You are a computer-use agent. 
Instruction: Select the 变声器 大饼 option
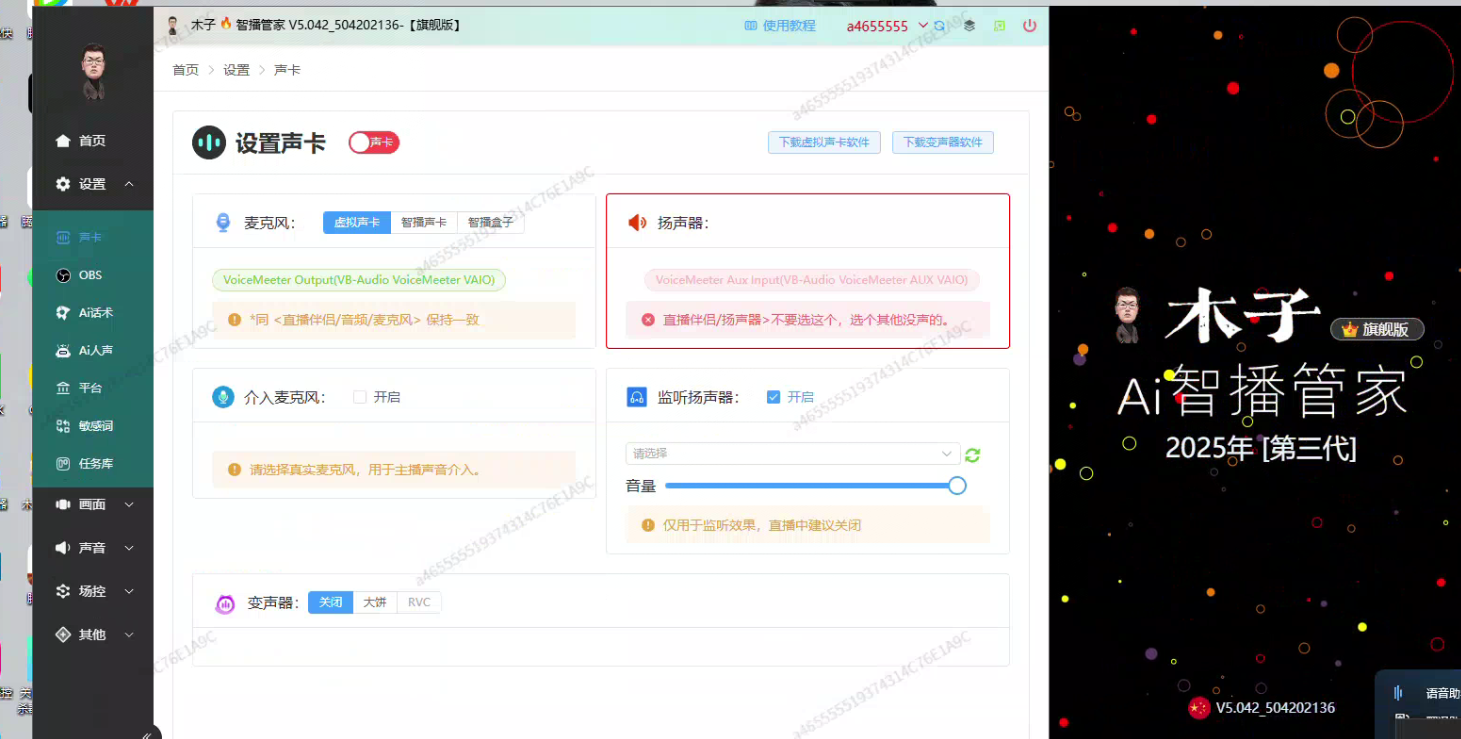[x=375, y=602]
